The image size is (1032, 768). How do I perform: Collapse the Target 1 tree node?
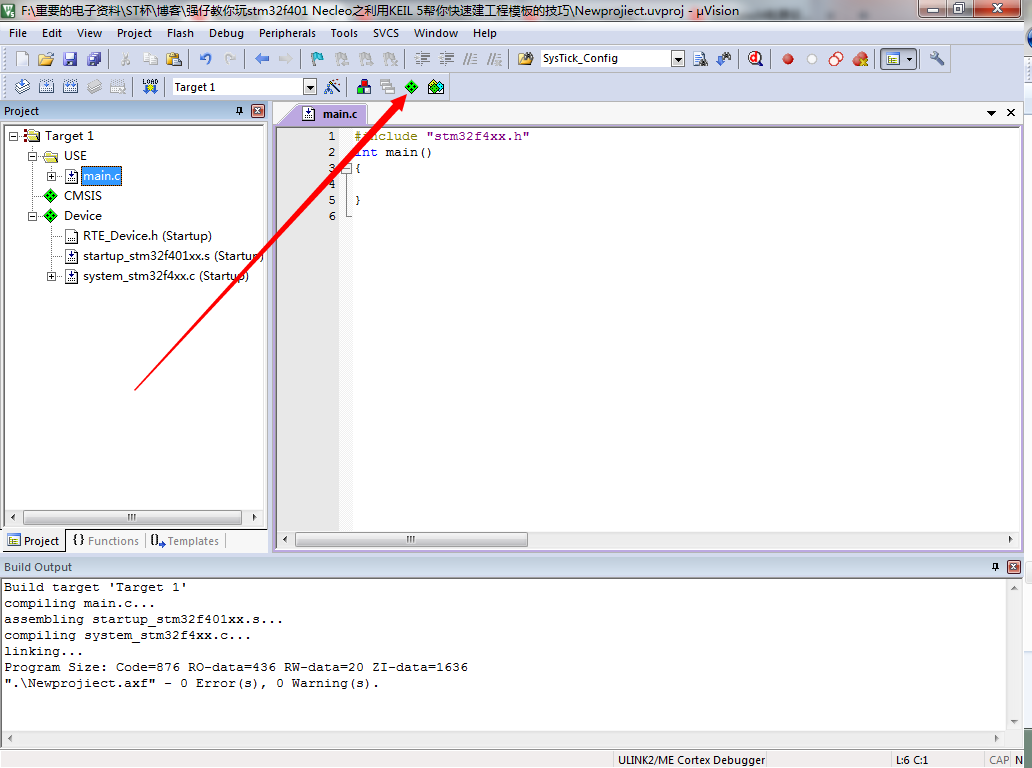(x=13, y=136)
